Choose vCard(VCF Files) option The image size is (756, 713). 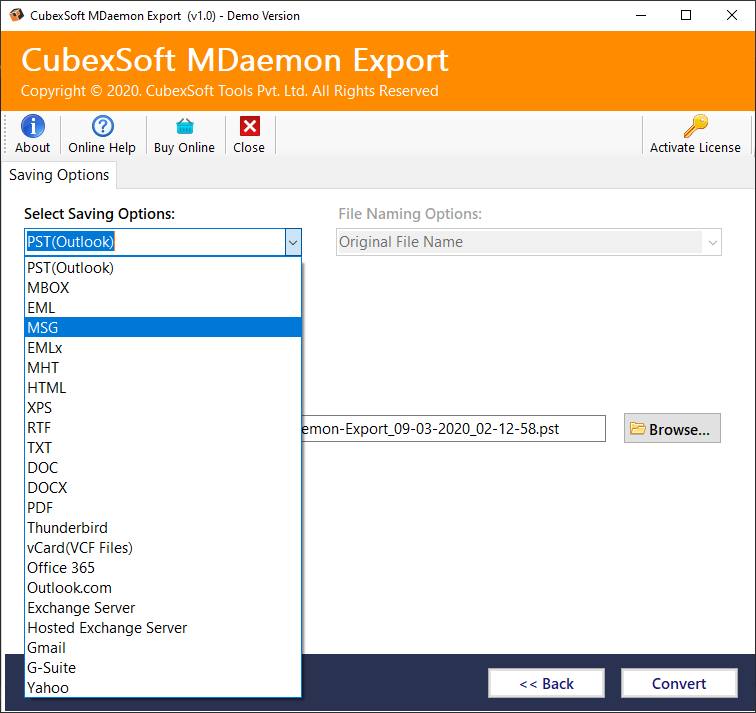pos(80,548)
